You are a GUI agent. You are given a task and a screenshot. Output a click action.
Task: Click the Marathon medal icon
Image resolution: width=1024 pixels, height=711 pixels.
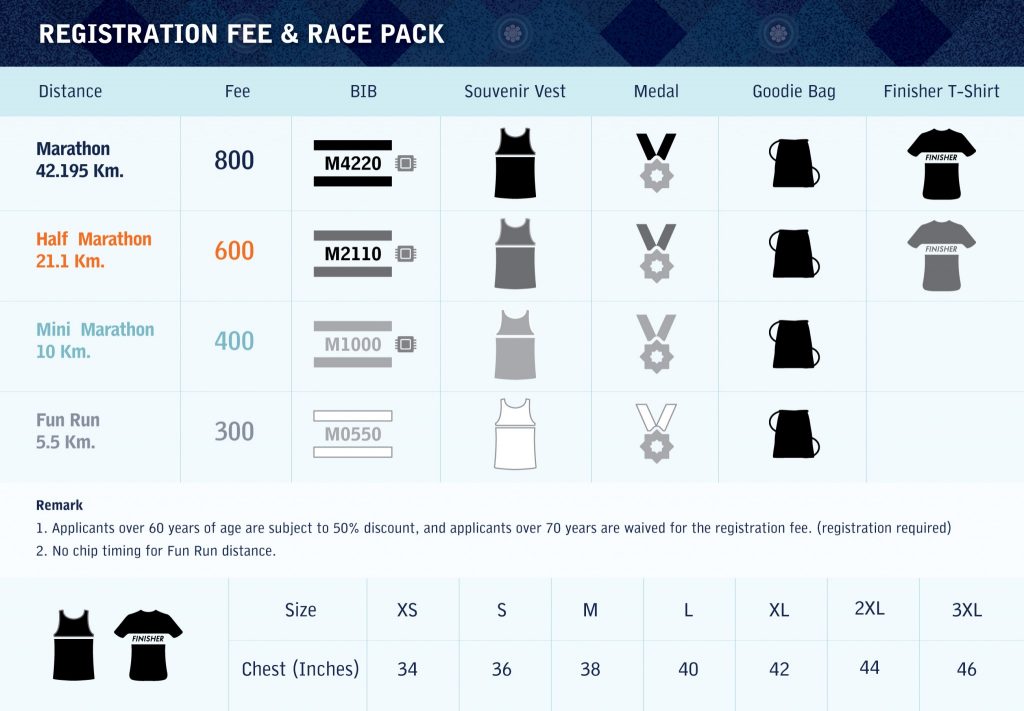pyautogui.click(x=656, y=162)
